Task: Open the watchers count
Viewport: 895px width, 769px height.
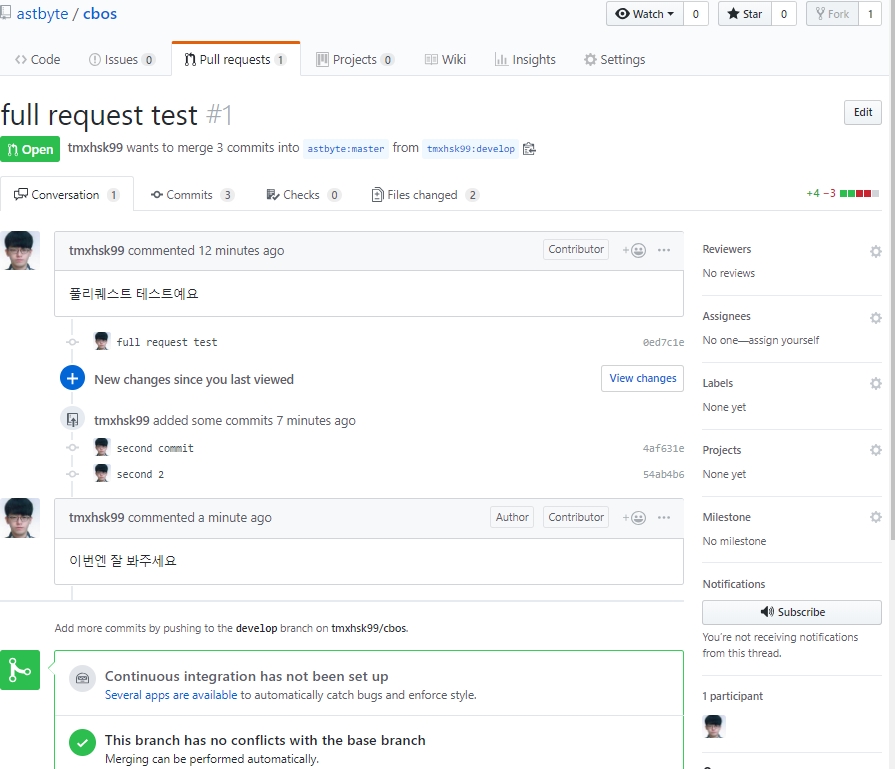Action: pos(695,14)
